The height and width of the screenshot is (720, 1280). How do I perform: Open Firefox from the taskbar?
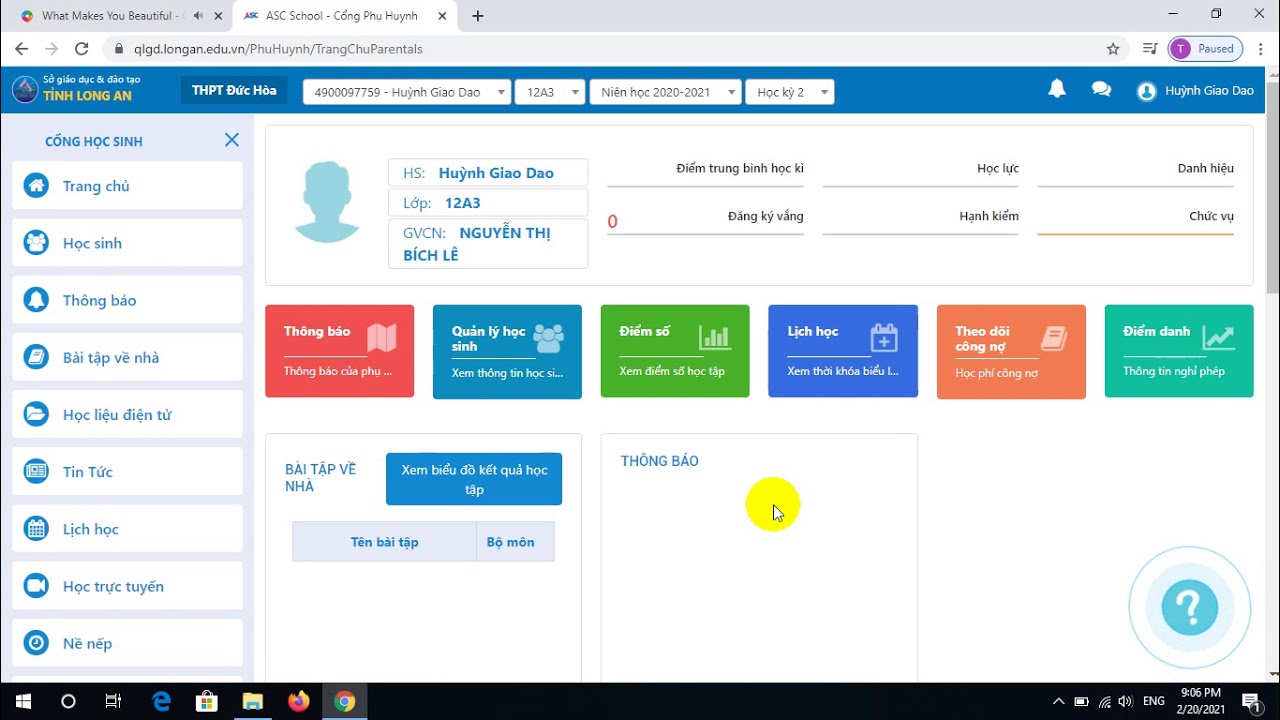(298, 701)
